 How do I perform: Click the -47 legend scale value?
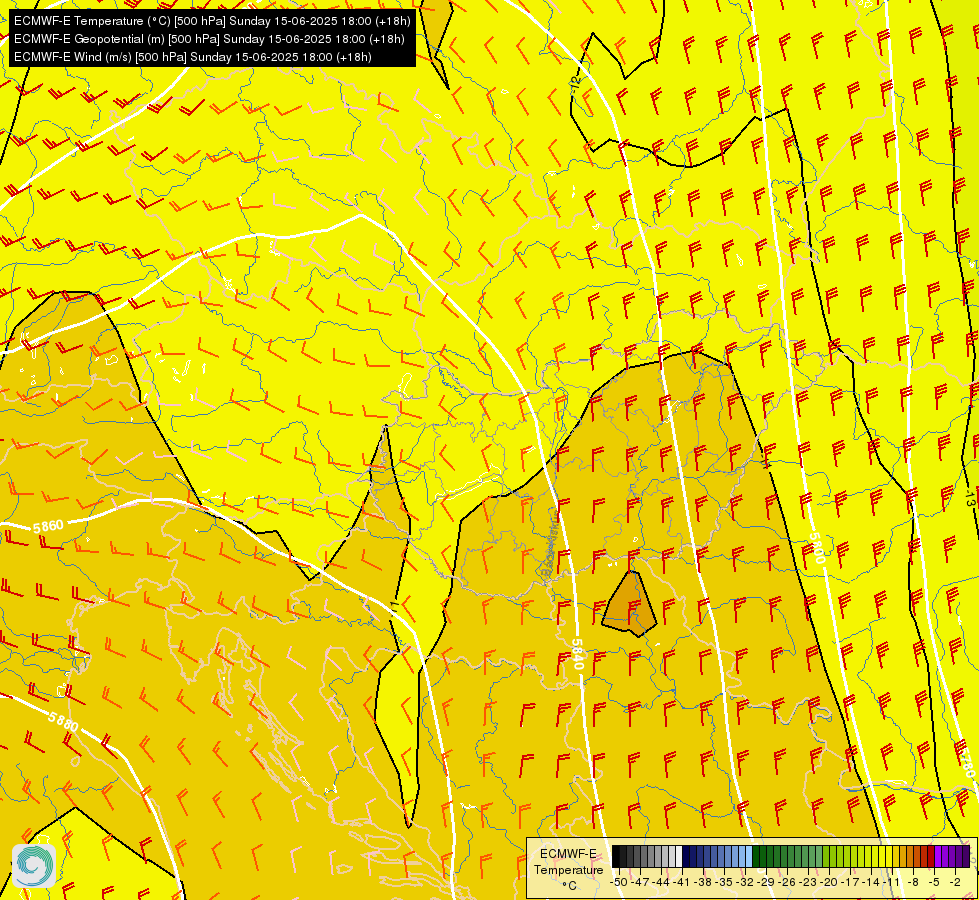coord(640,882)
